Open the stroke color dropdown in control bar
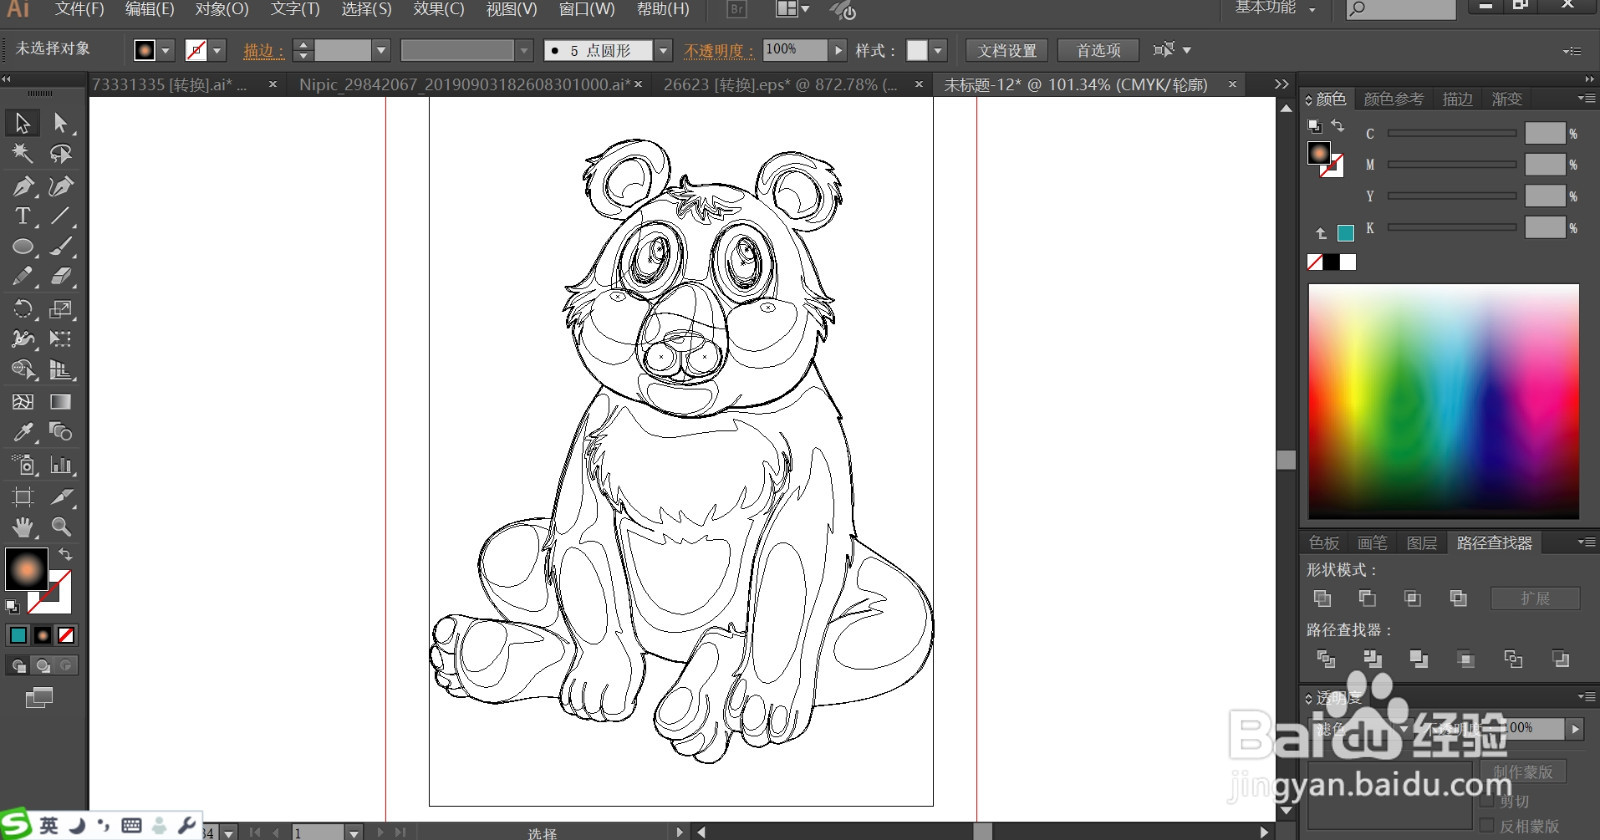The height and width of the screenshot is (840, 1600). click(x=217, y=50)
